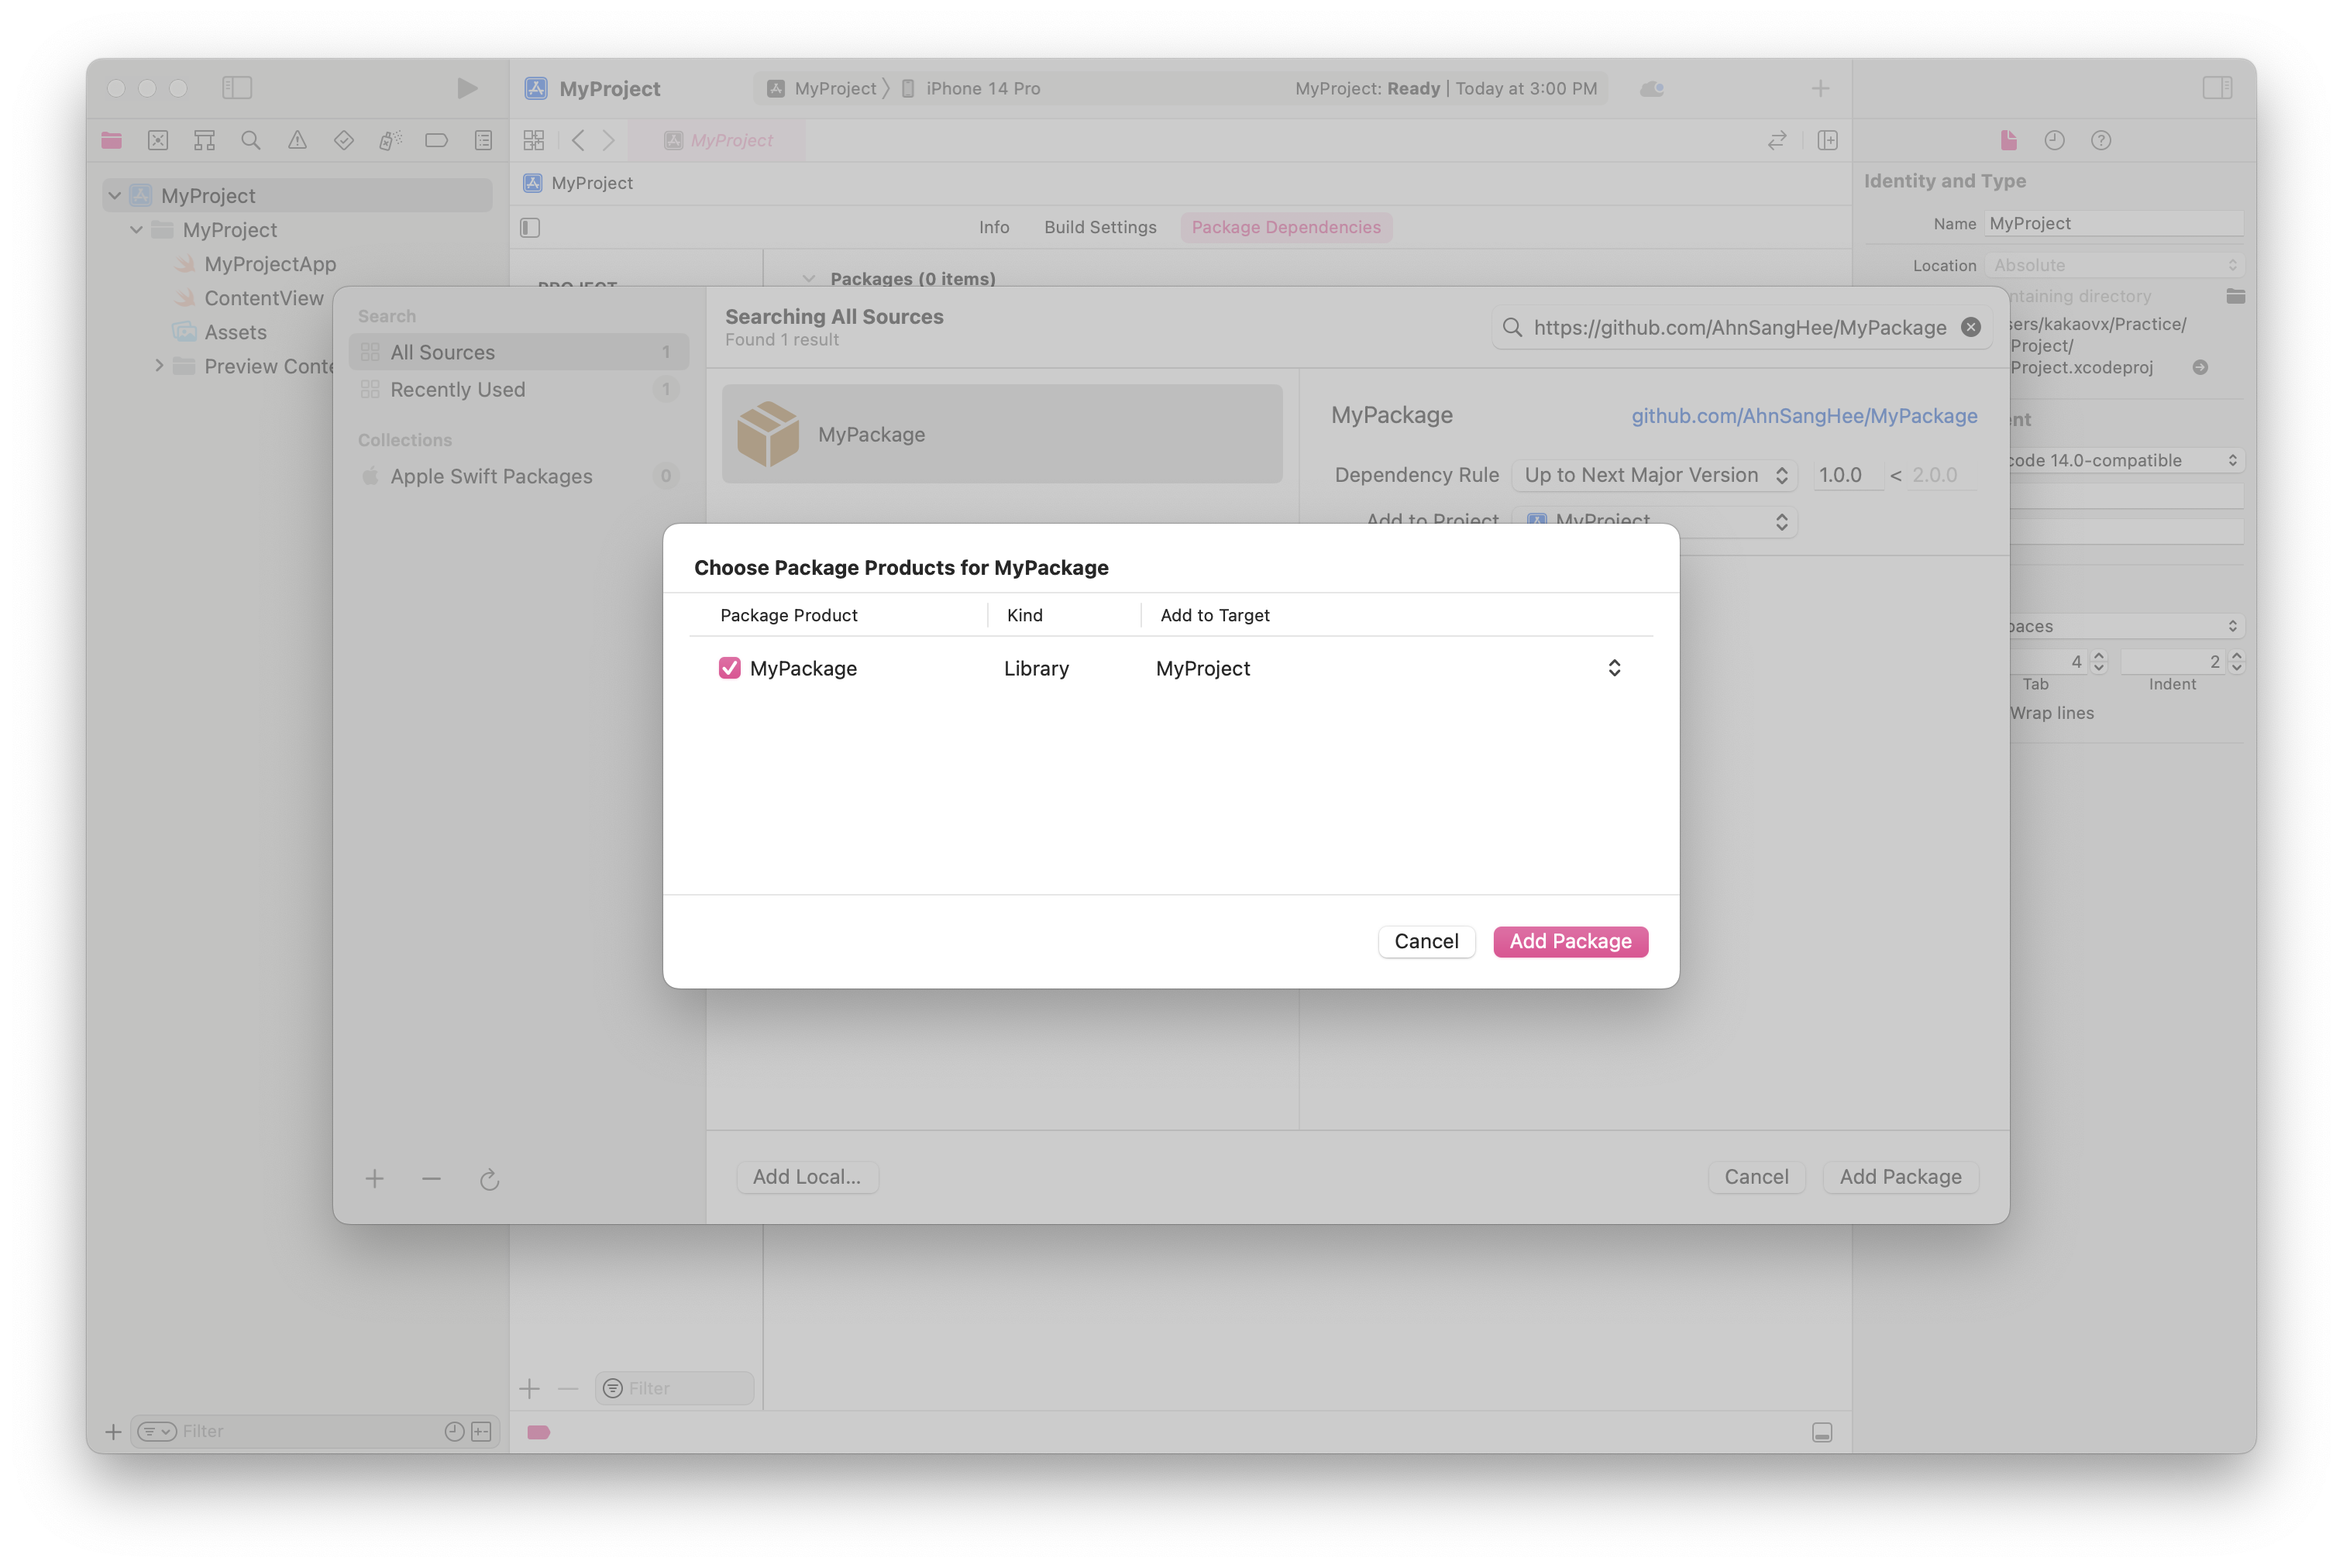Clear the package search URL field
Image resolution: width=2343 pixels, height=1568 pixels.
(x=1970, y=327)
